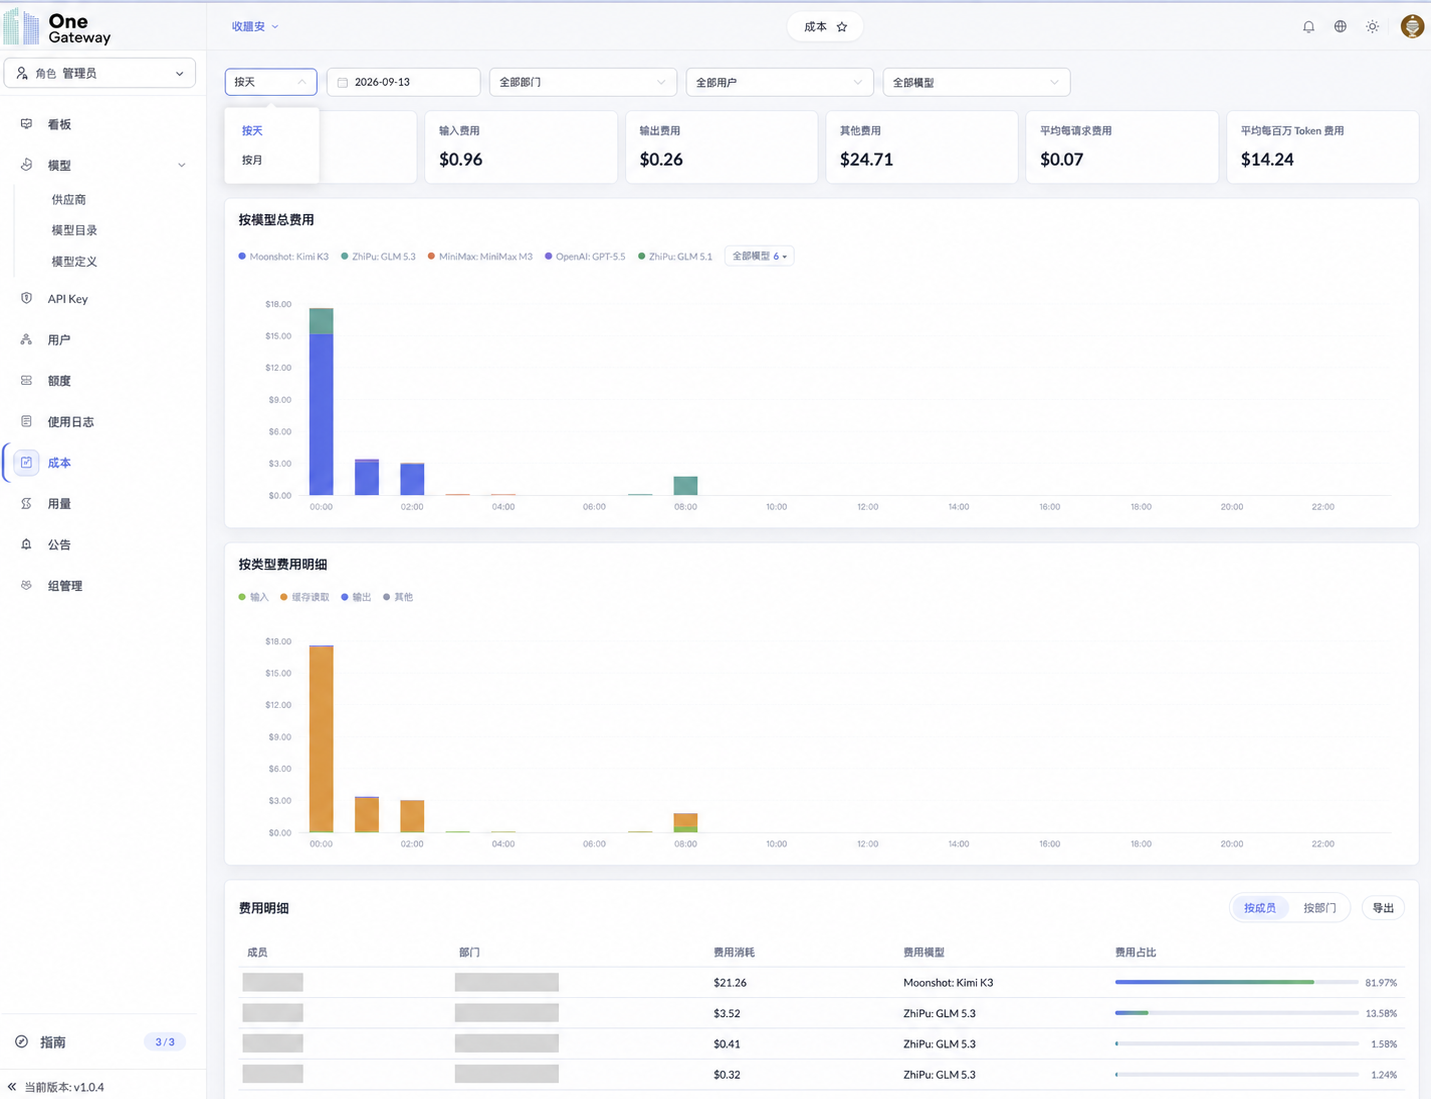Open the 全部部门 department dropdown
The width and height of the screenshot is (1431, 1099).
[x=583, y=82]
